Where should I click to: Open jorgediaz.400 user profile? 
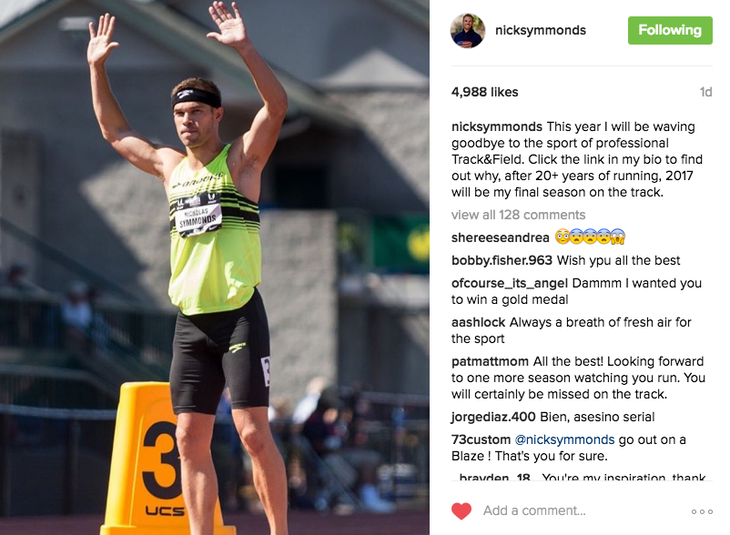tap(493, 417)
